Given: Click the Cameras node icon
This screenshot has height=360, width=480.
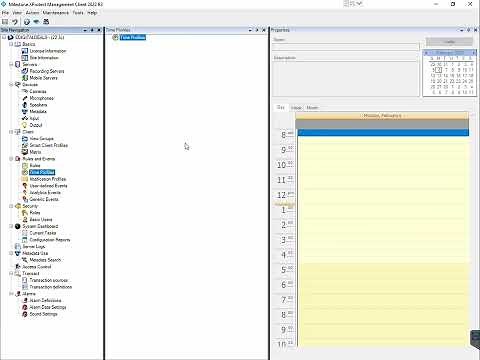Looking at the screenshot, I should (x=25, y=91).
